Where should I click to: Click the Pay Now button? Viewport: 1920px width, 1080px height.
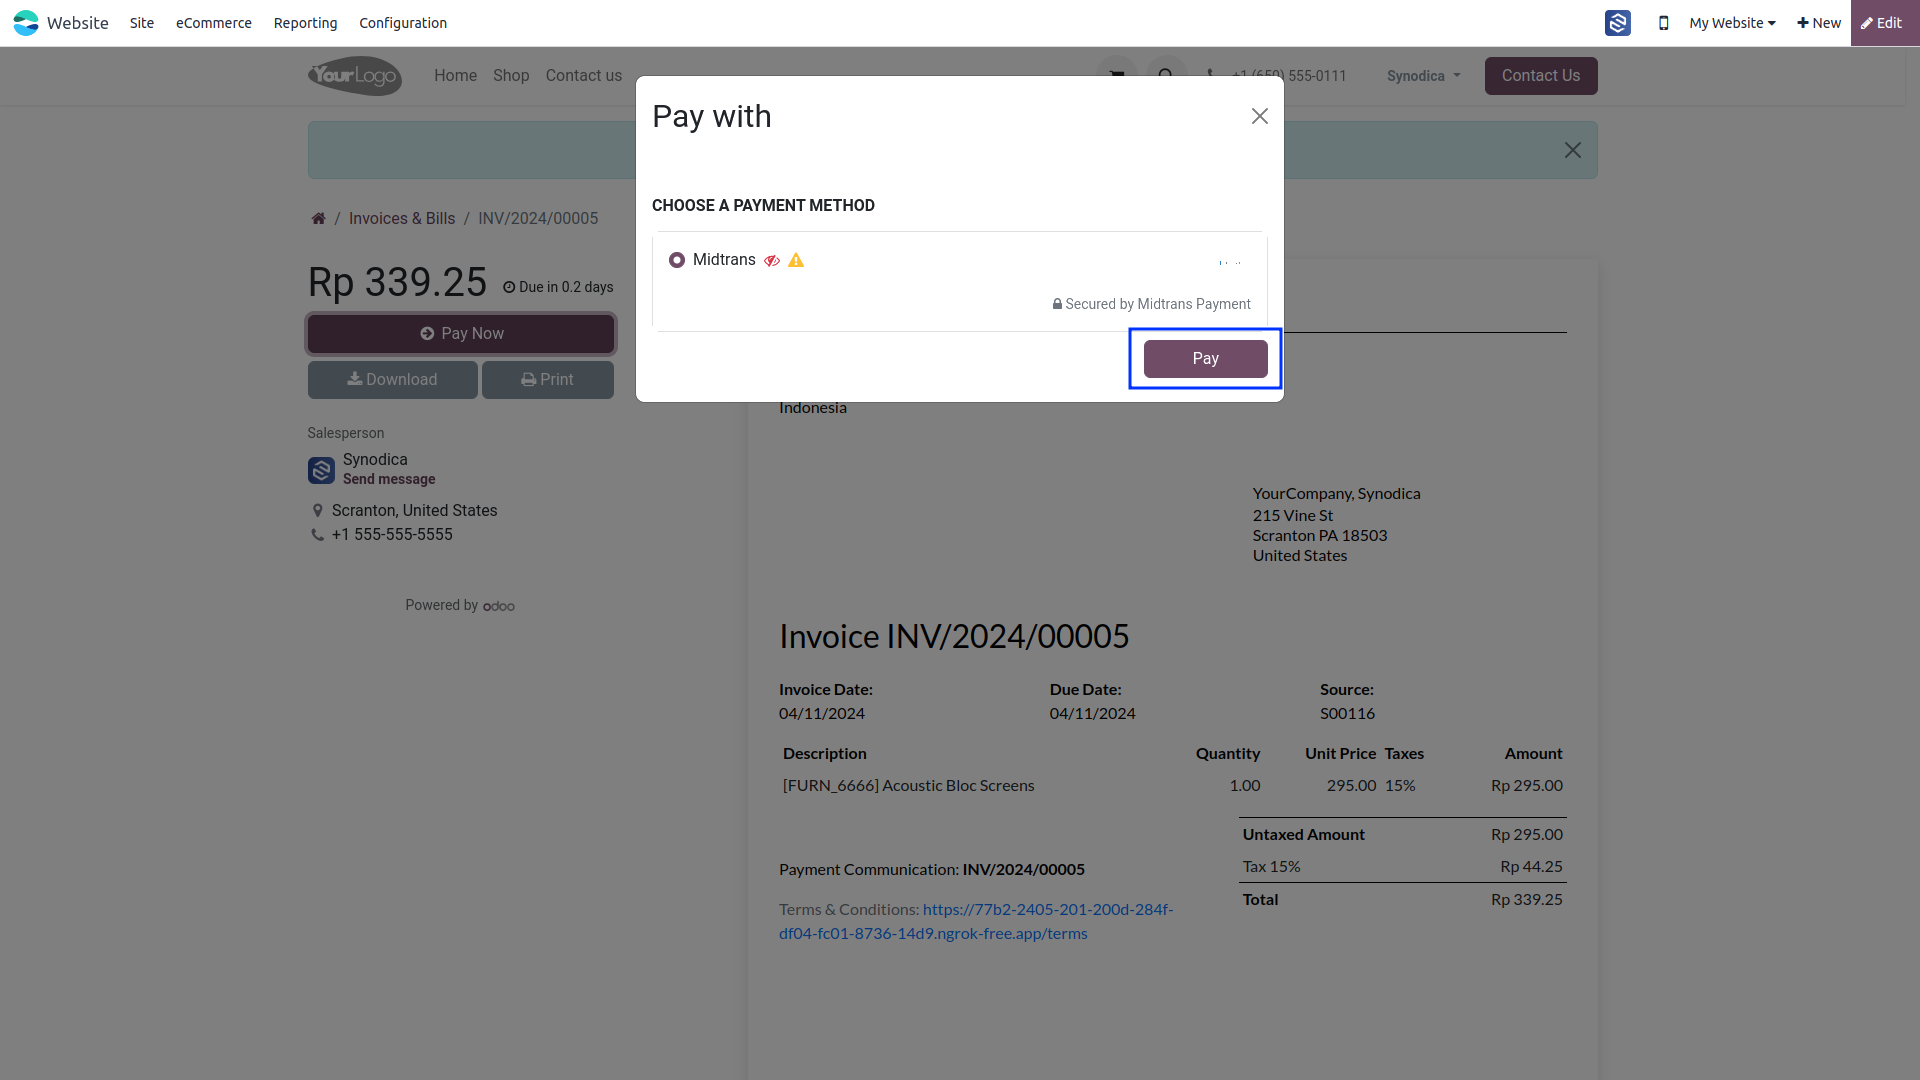point(461,334)
